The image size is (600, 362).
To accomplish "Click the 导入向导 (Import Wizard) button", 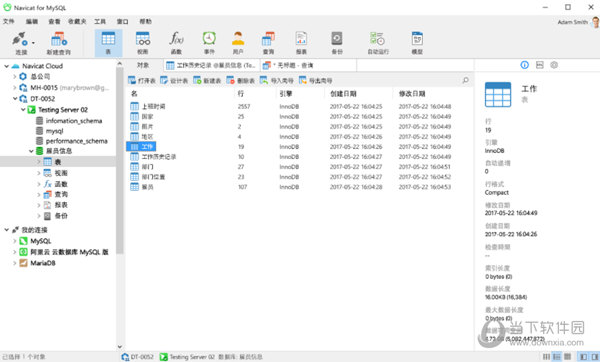I will (x=276, y=80).
